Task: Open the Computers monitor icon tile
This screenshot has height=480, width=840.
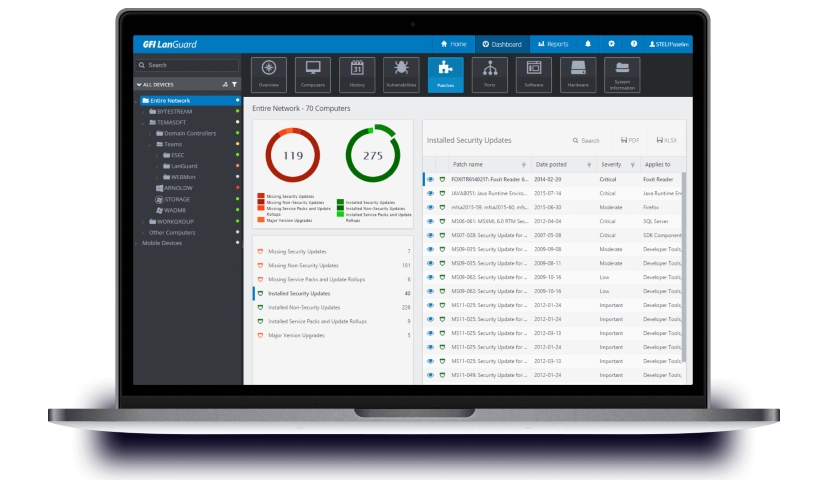Action: click(x=313, y=74)
